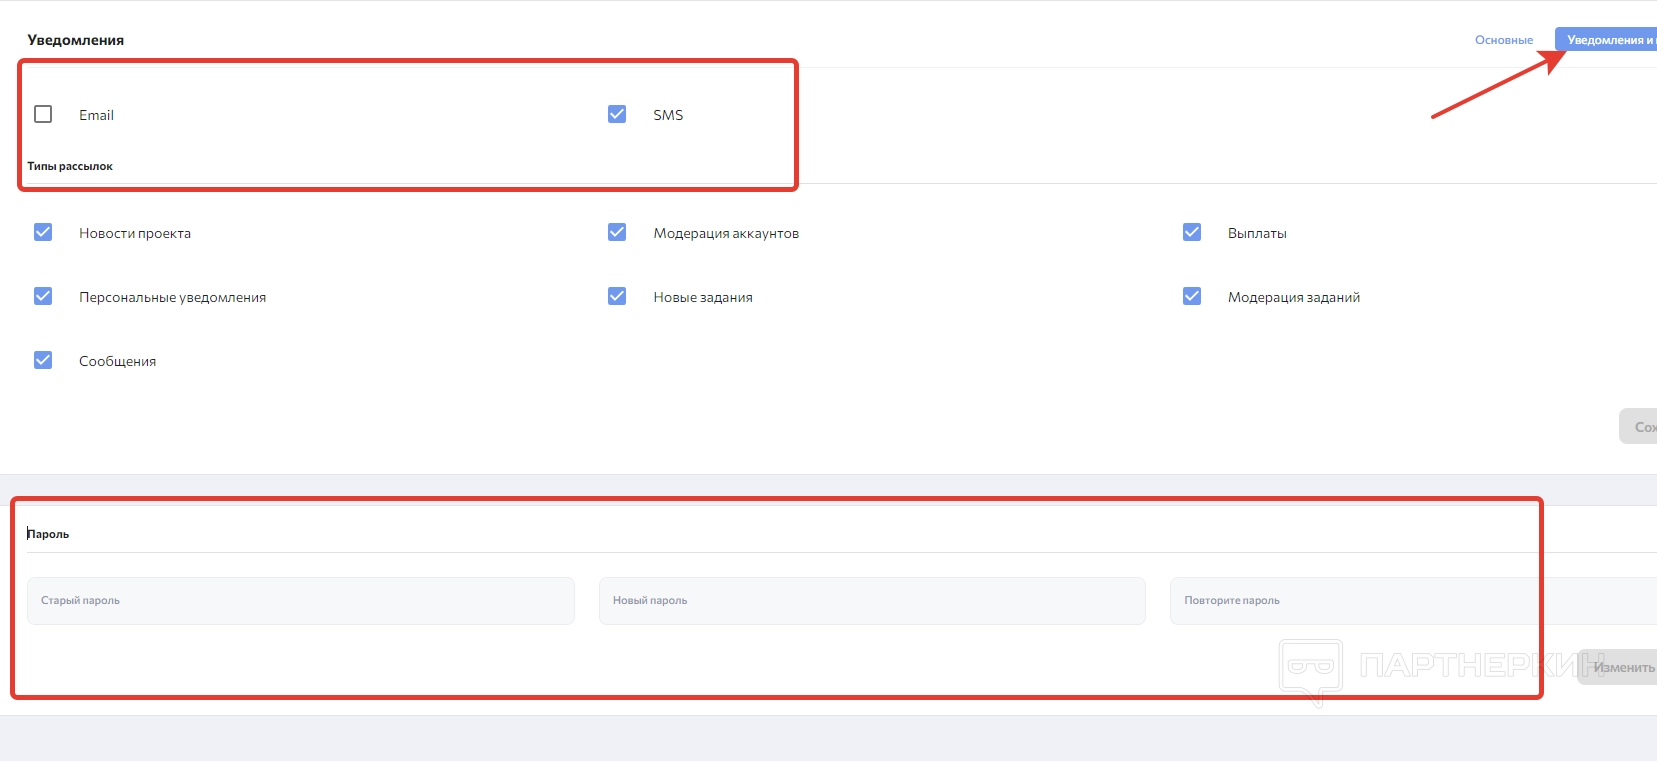This screenshot has height=761, width=1657.
Task: Click the Старый пароль input field
Action: point(301,601)
